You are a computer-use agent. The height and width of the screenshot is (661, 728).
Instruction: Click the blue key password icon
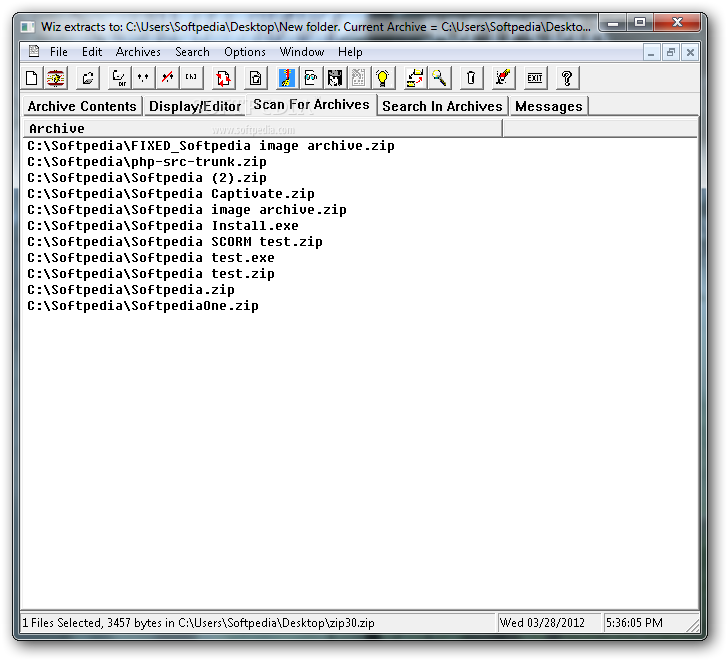click(286, 78)
